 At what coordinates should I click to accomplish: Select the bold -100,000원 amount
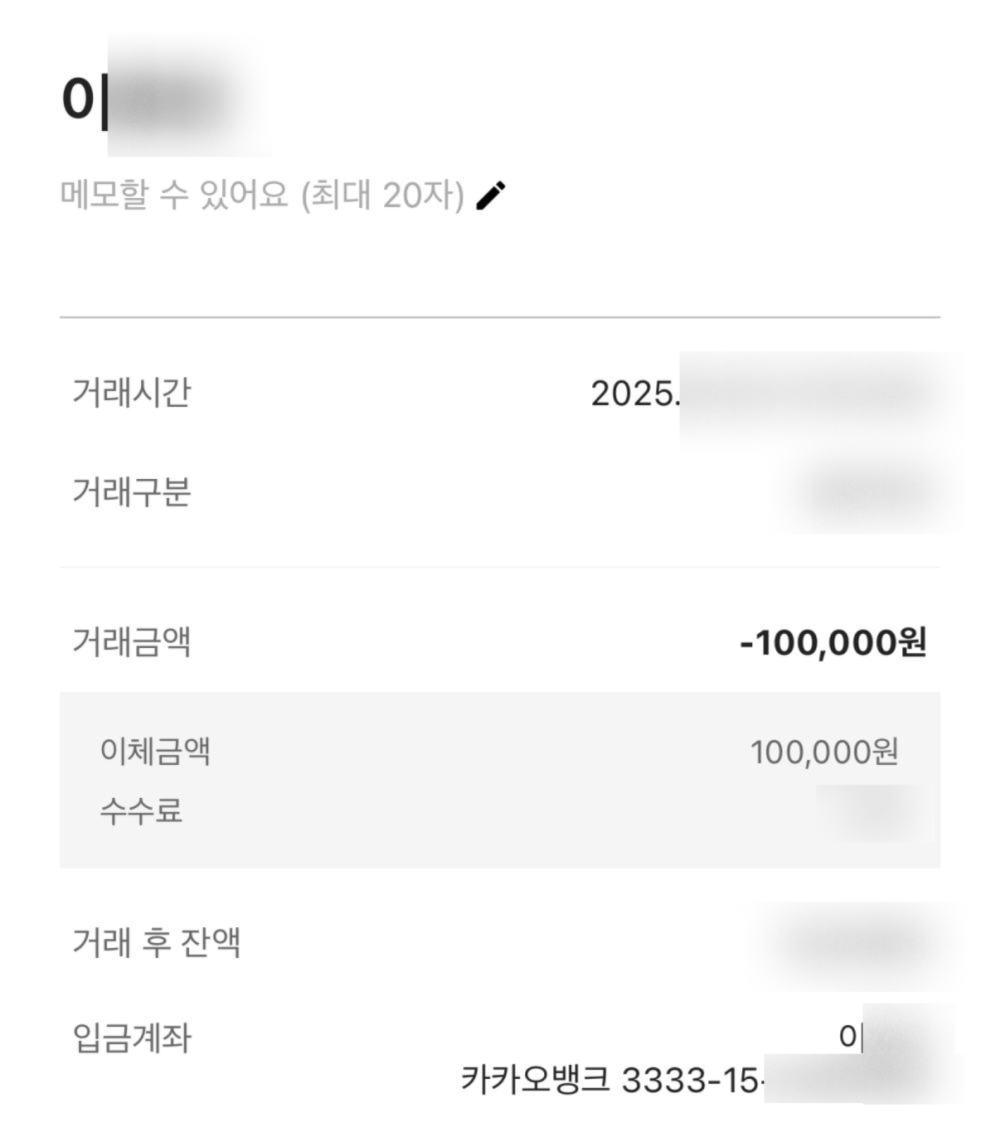click(x=833, y=644)
